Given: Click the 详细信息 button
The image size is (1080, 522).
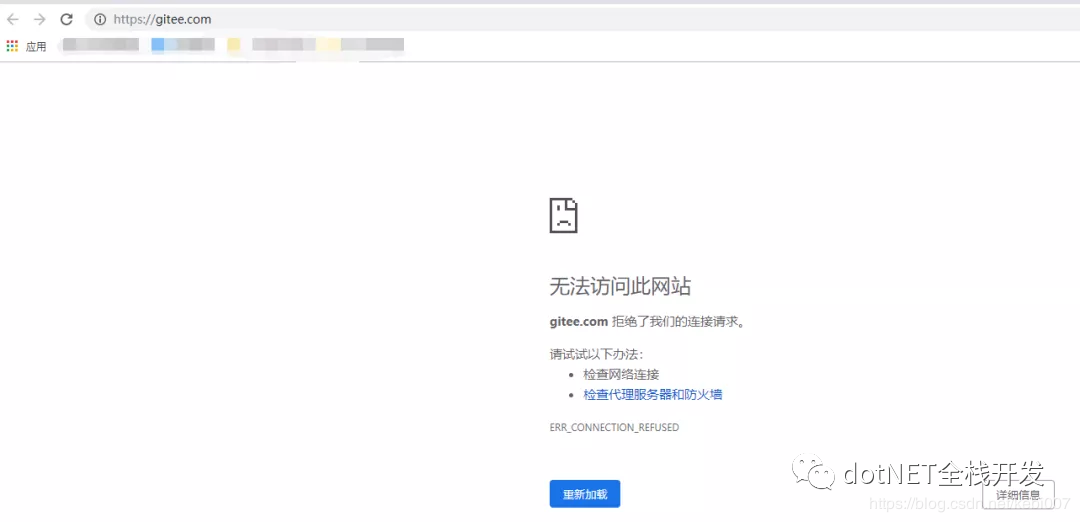Looking at the screenshot, I should pos(1018,494).
